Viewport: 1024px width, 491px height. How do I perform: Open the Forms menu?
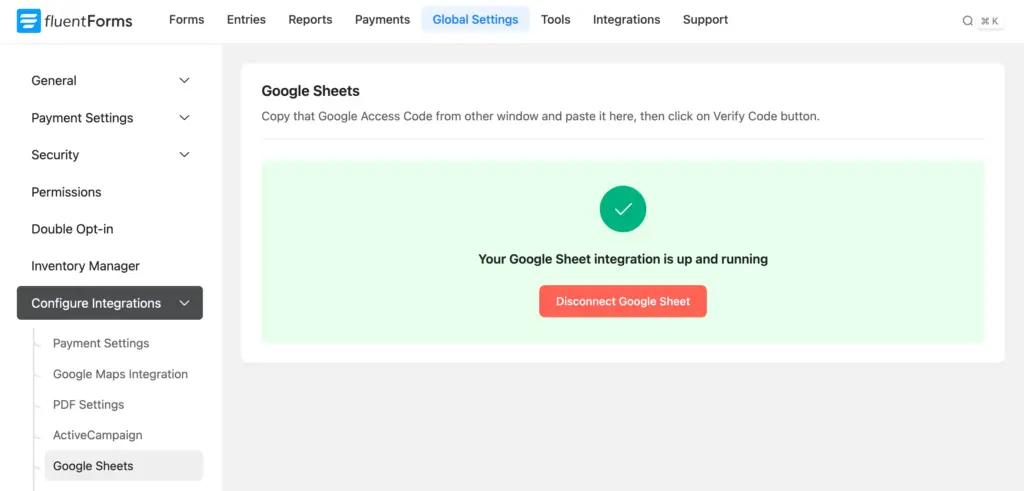click(187, 20)
